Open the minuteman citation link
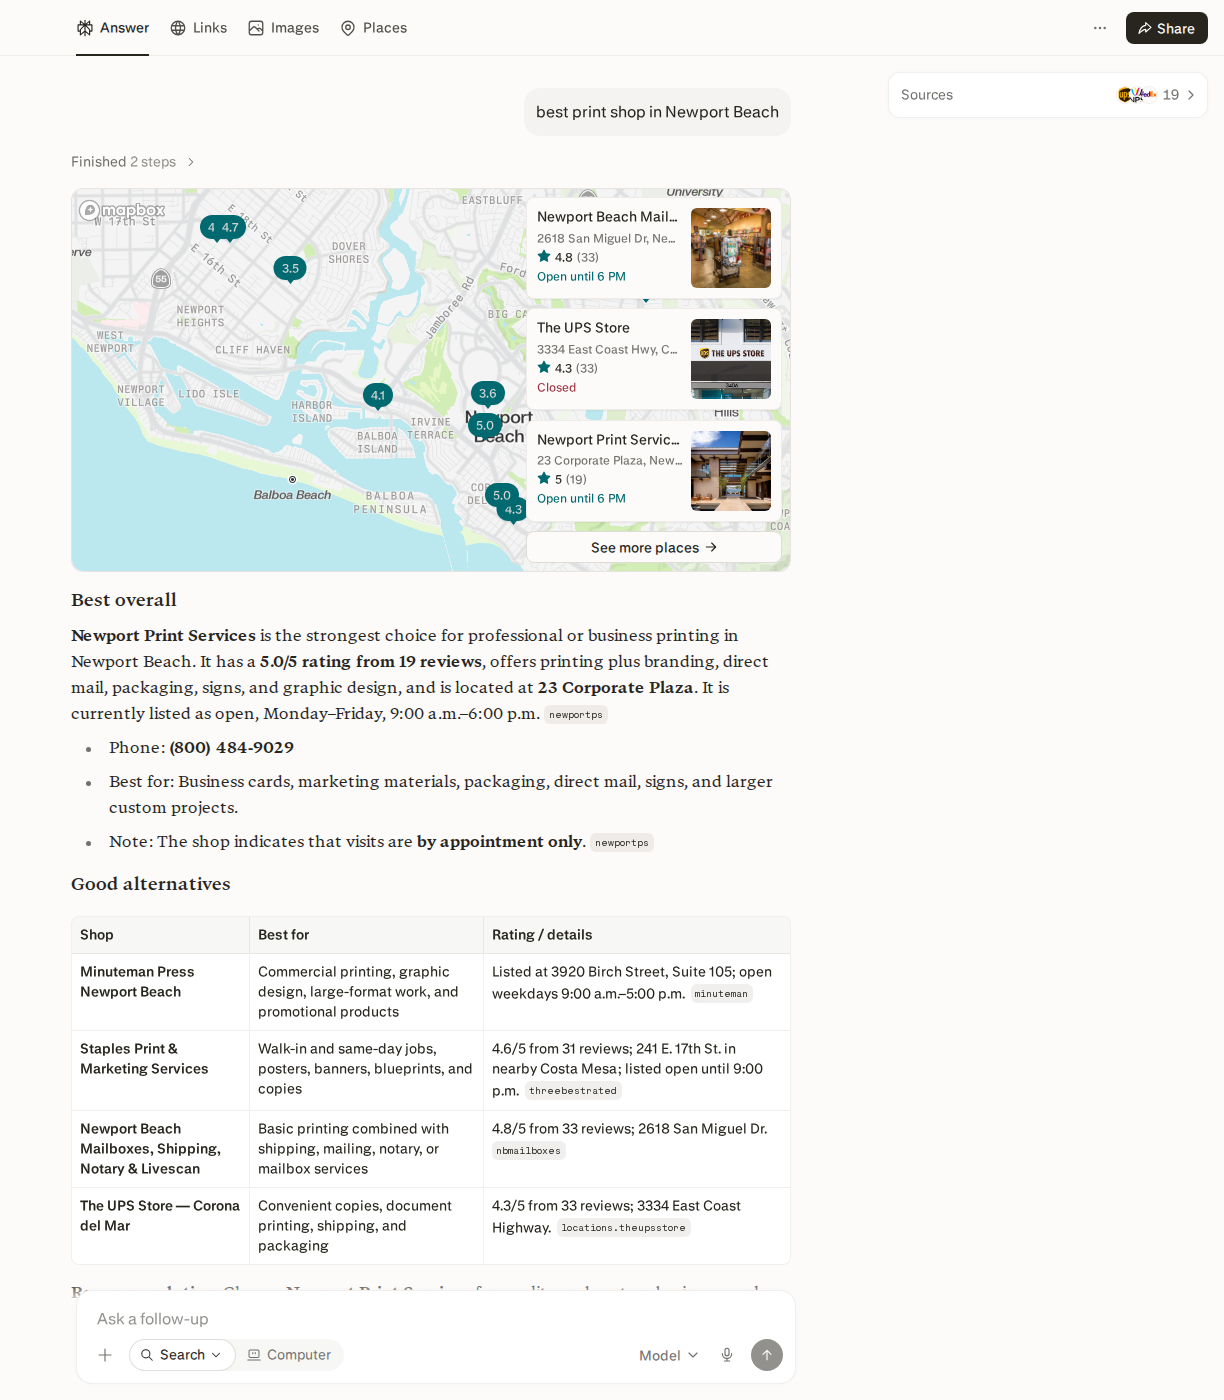 [721, 994]
